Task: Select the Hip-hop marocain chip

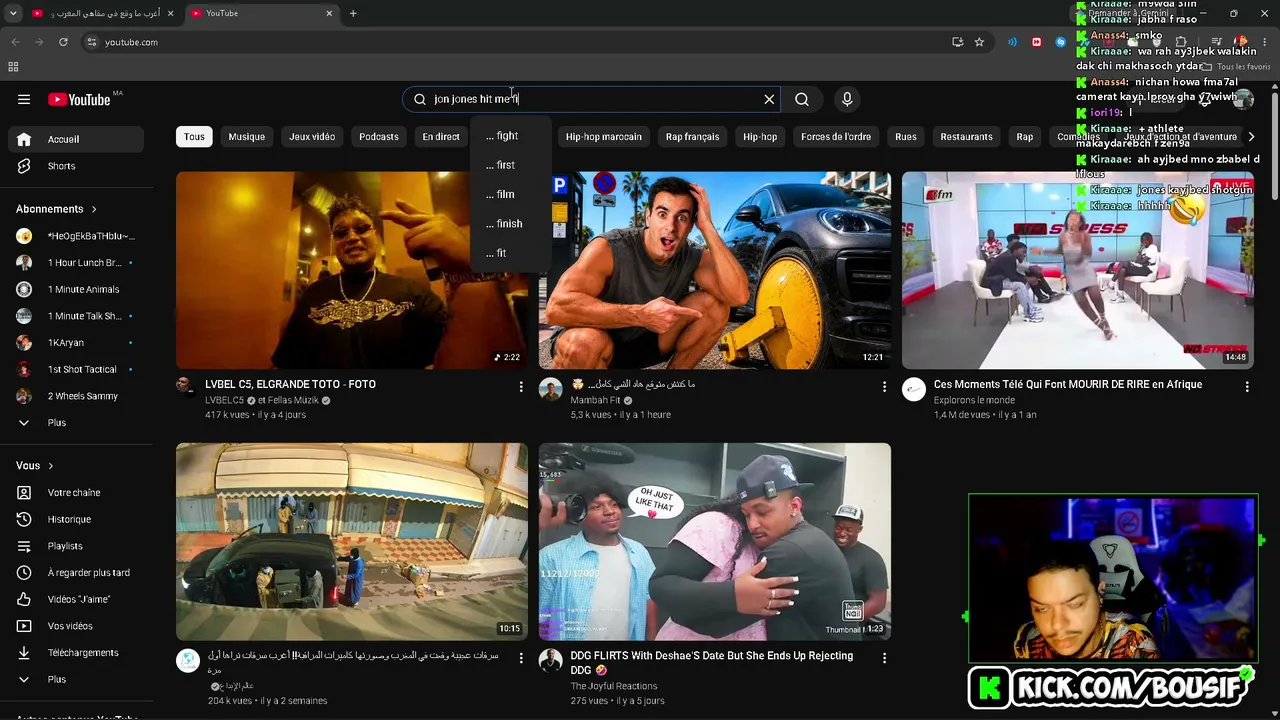Action: [x=604, y=137]
